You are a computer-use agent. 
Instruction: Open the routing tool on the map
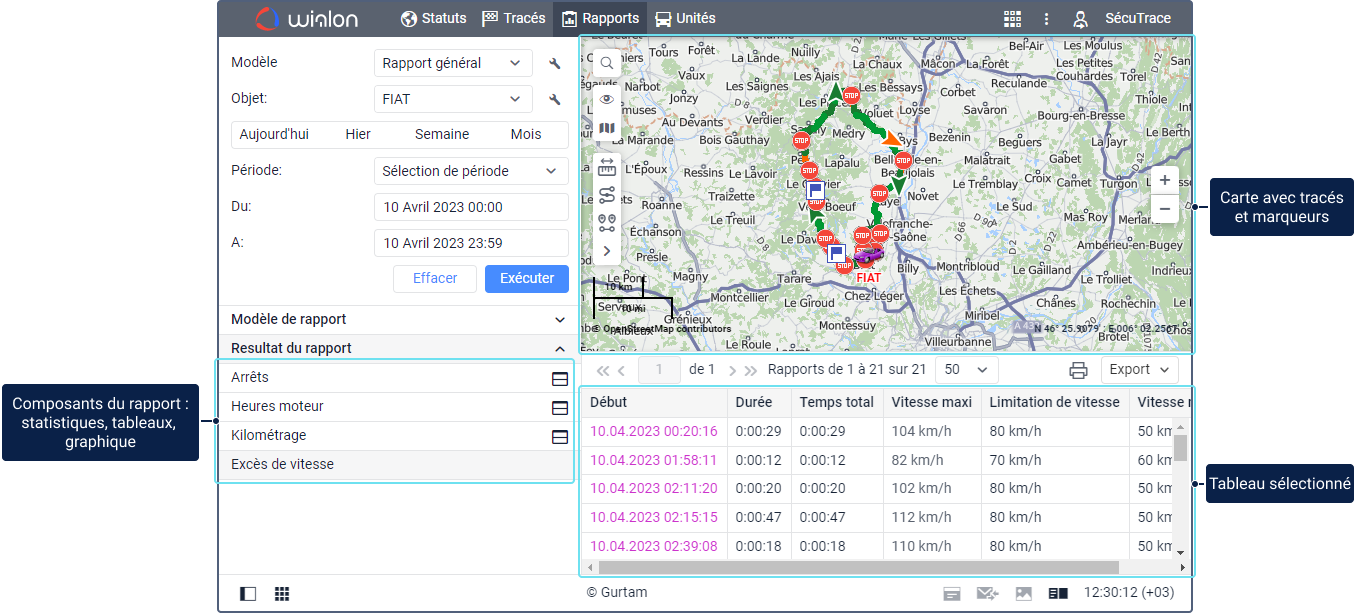coord(606,195)
